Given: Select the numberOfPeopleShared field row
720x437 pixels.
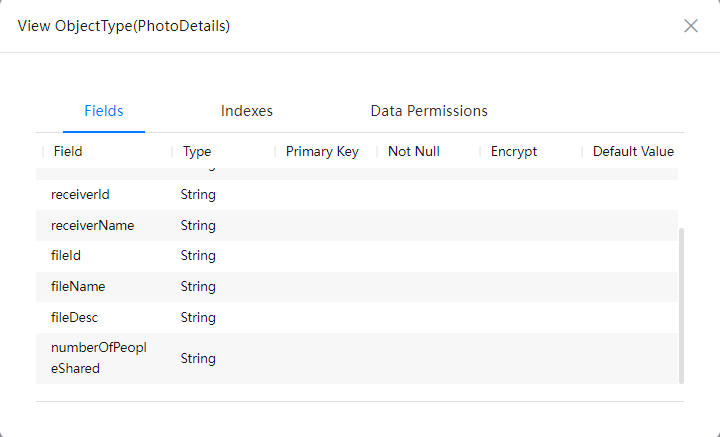Looking at the screenshot, I should pyautogui.click(x=357, y=358).
